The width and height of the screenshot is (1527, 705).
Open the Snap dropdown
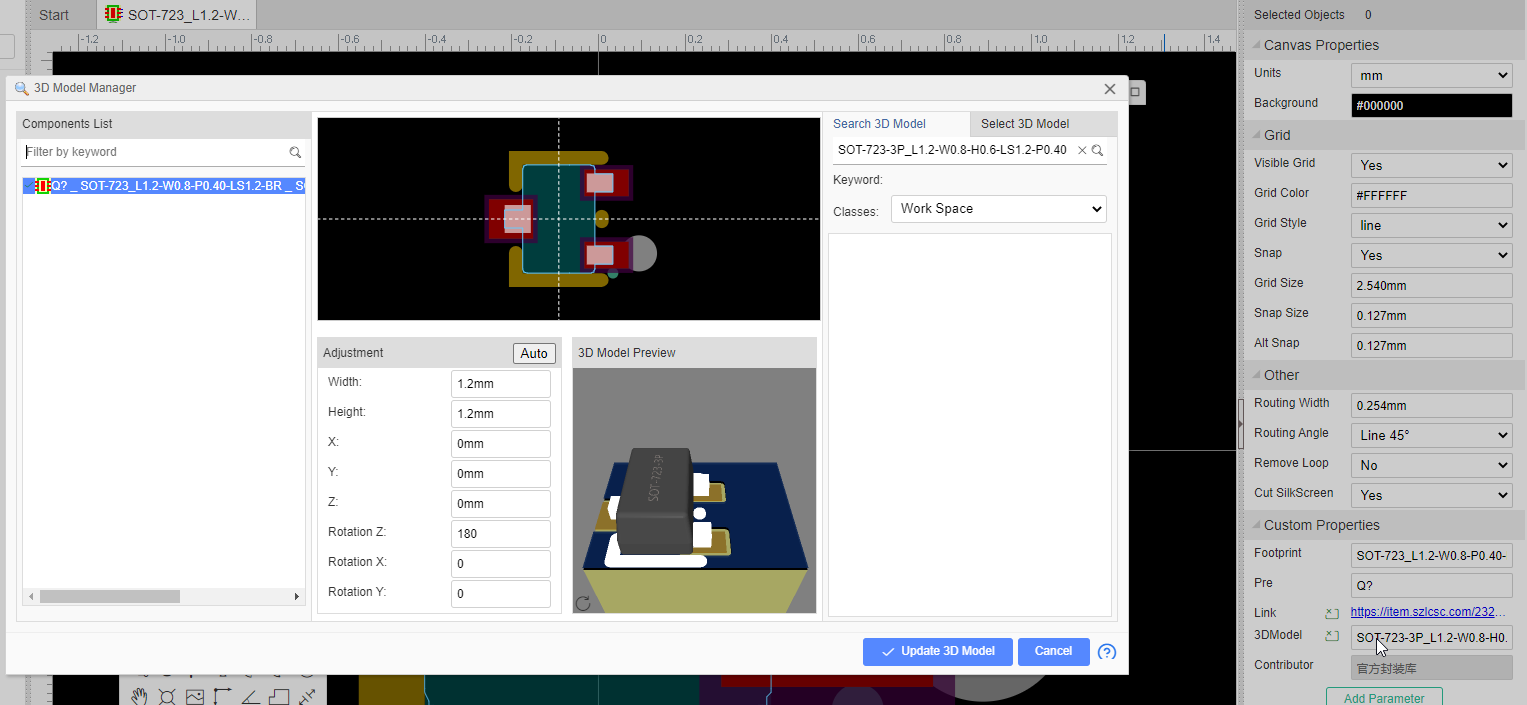[x=1431, y=255]
